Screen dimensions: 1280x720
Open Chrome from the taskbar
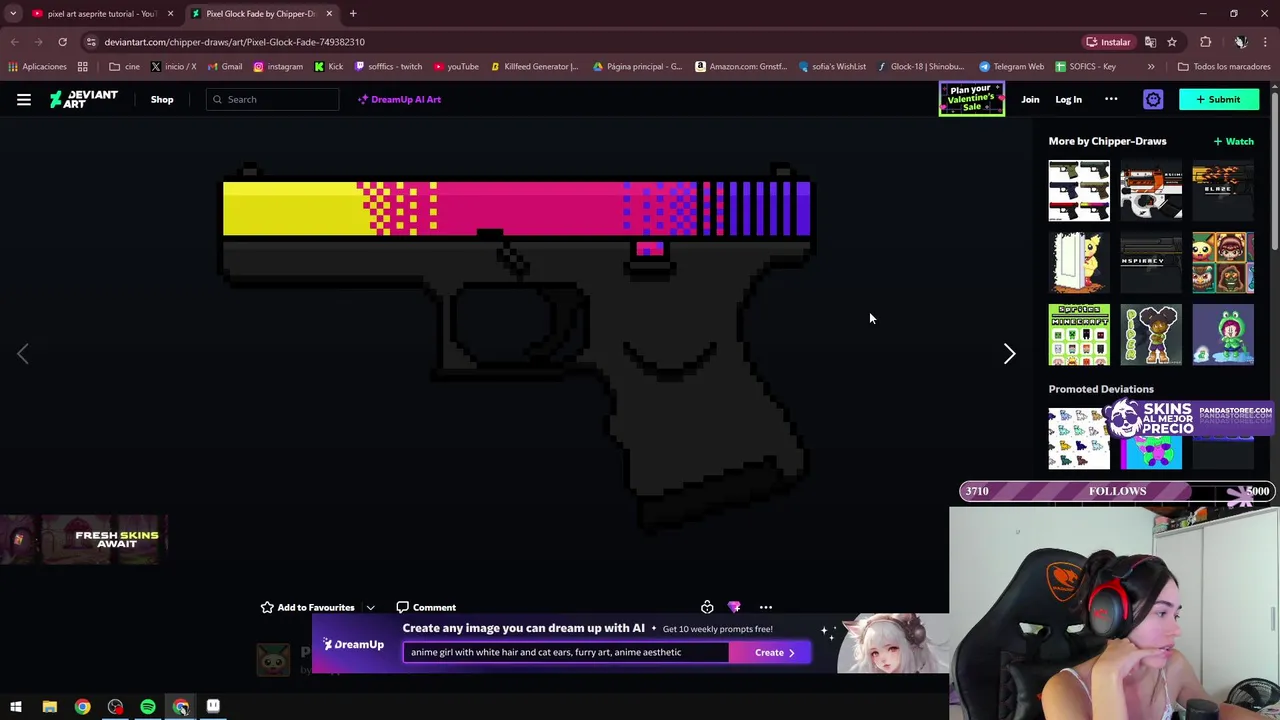(x=82, y=707)
